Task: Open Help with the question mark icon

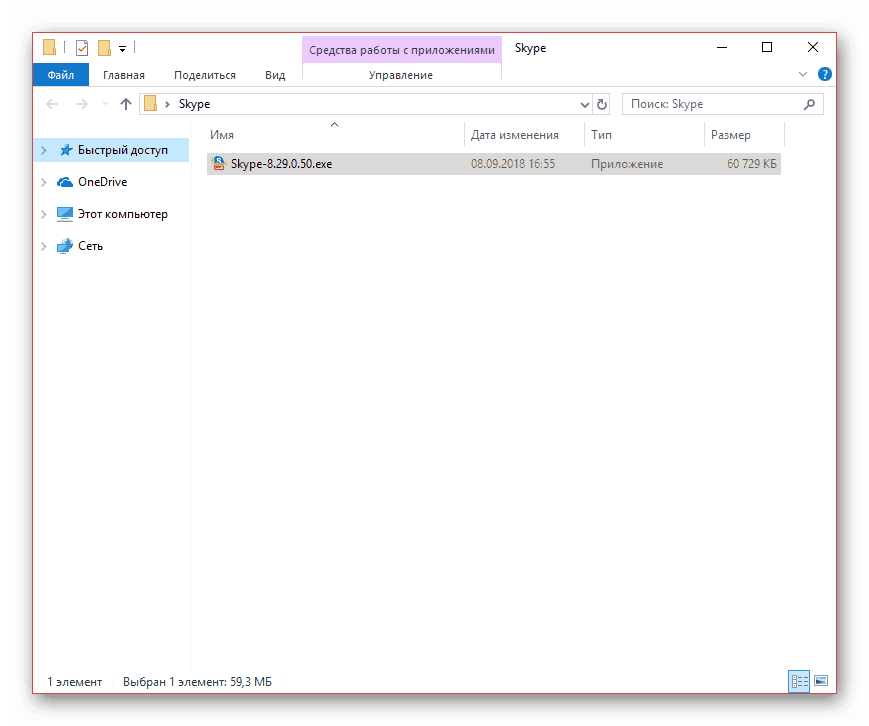Action: pyautogui.click(x=825, y=74)
